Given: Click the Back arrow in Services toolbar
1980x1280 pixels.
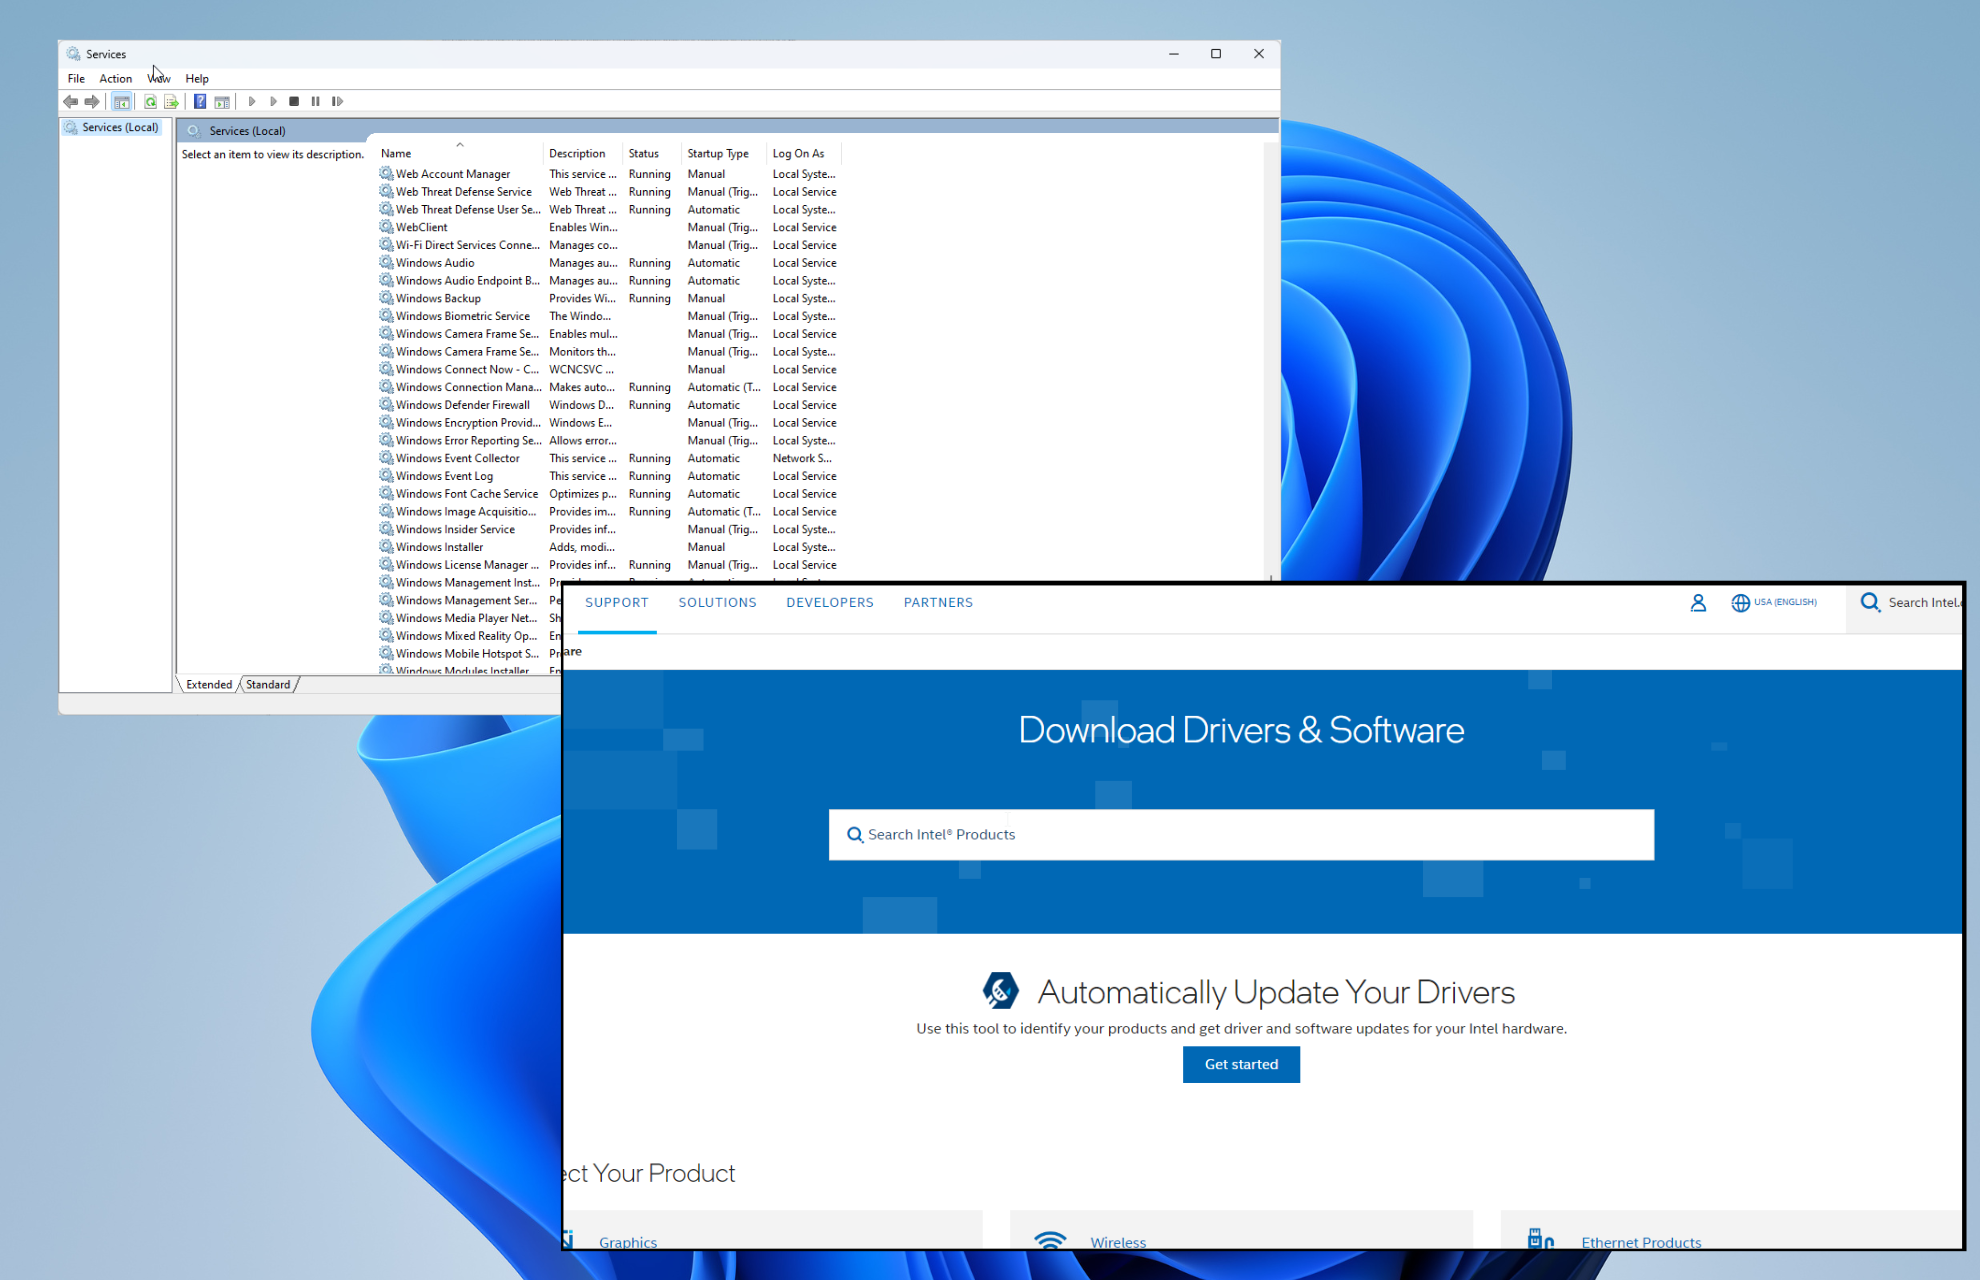Looking at the screenshot, I should click(70, 101).
